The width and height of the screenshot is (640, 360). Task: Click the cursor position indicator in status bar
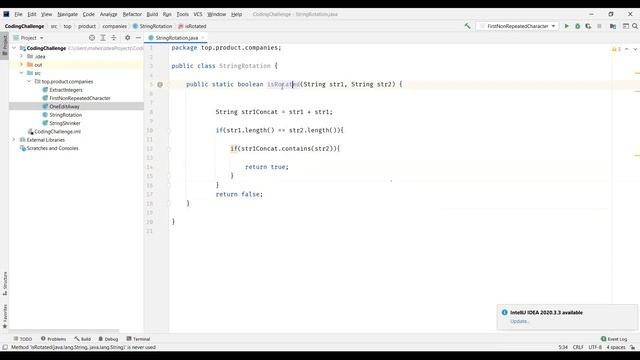click(x=563, y=347)
